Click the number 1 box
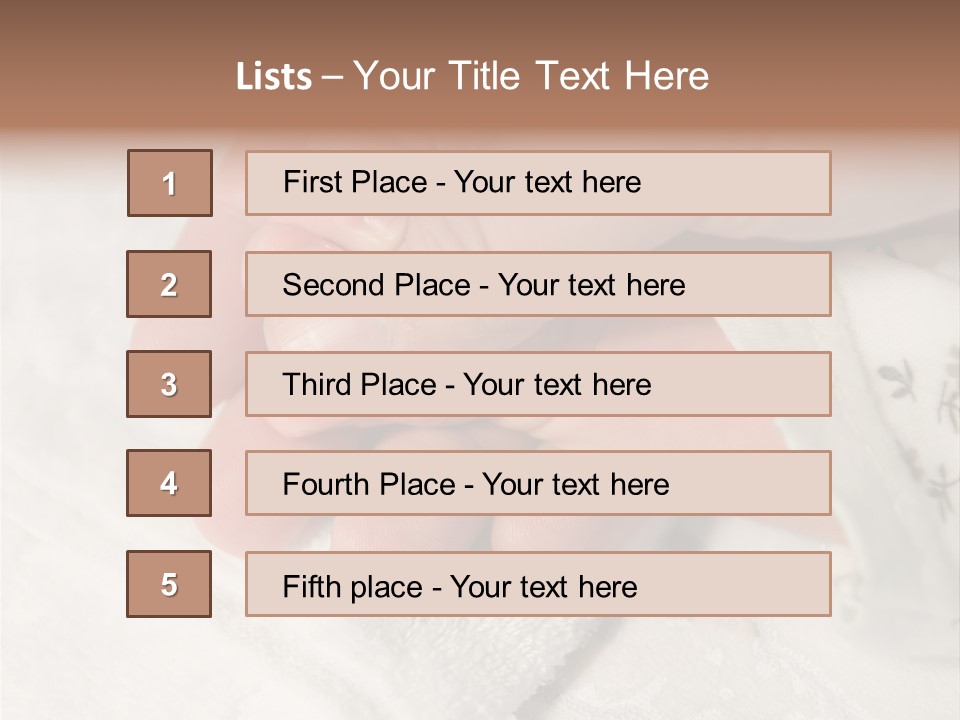This screenshot has height=720, width=960. pyautogui.click(x=170, y=183)
